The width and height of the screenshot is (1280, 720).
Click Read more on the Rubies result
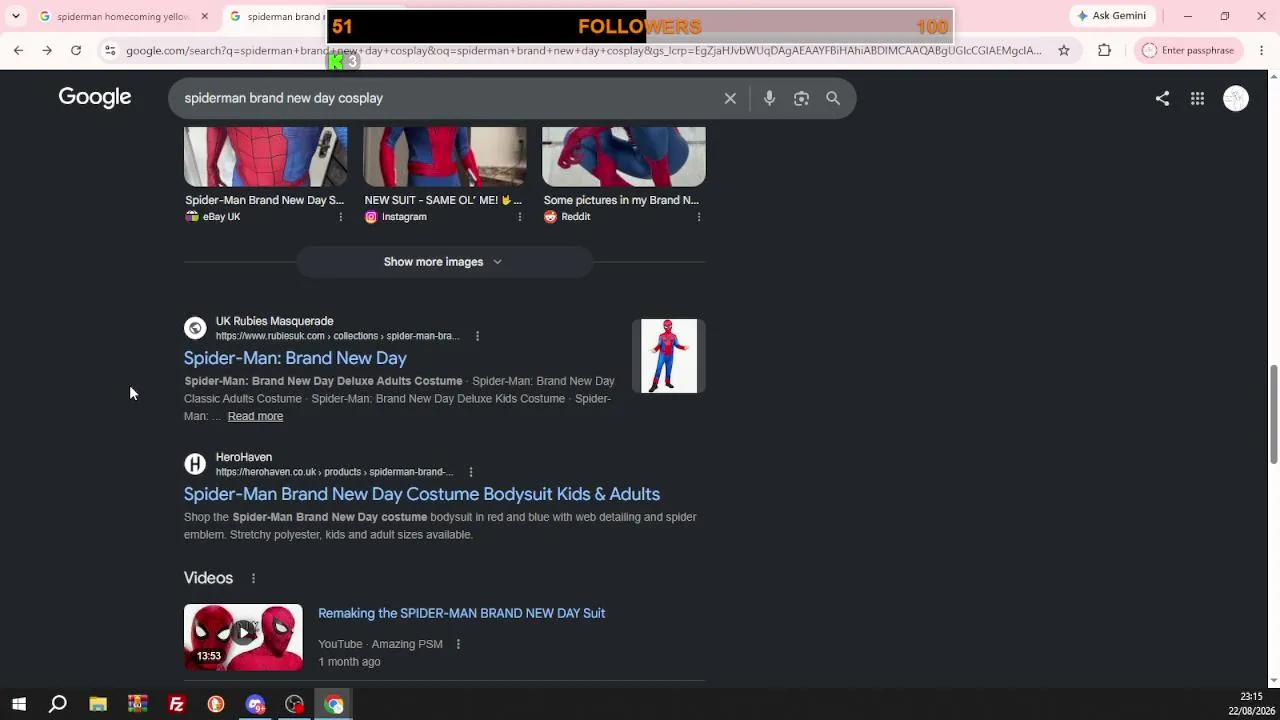tap(255, 416)
